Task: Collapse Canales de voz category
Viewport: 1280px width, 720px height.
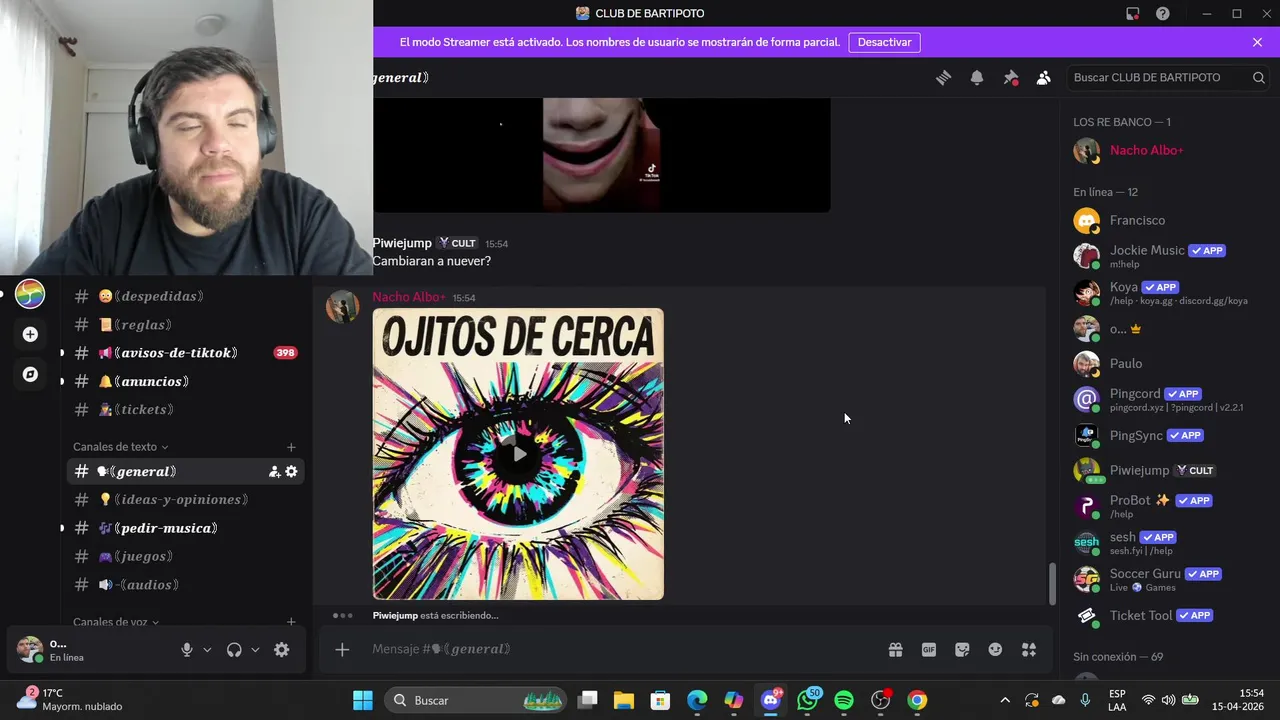Action: point(116,622)
